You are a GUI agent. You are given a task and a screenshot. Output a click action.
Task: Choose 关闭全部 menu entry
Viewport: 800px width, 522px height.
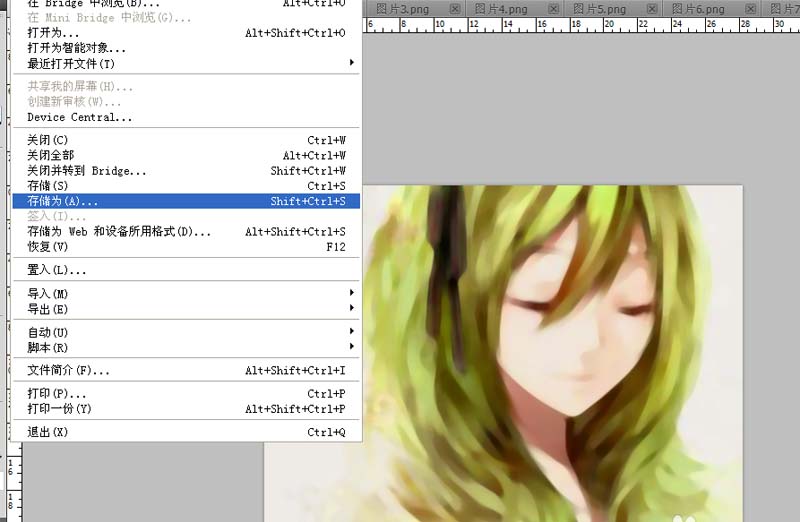[x=186, y=155]
